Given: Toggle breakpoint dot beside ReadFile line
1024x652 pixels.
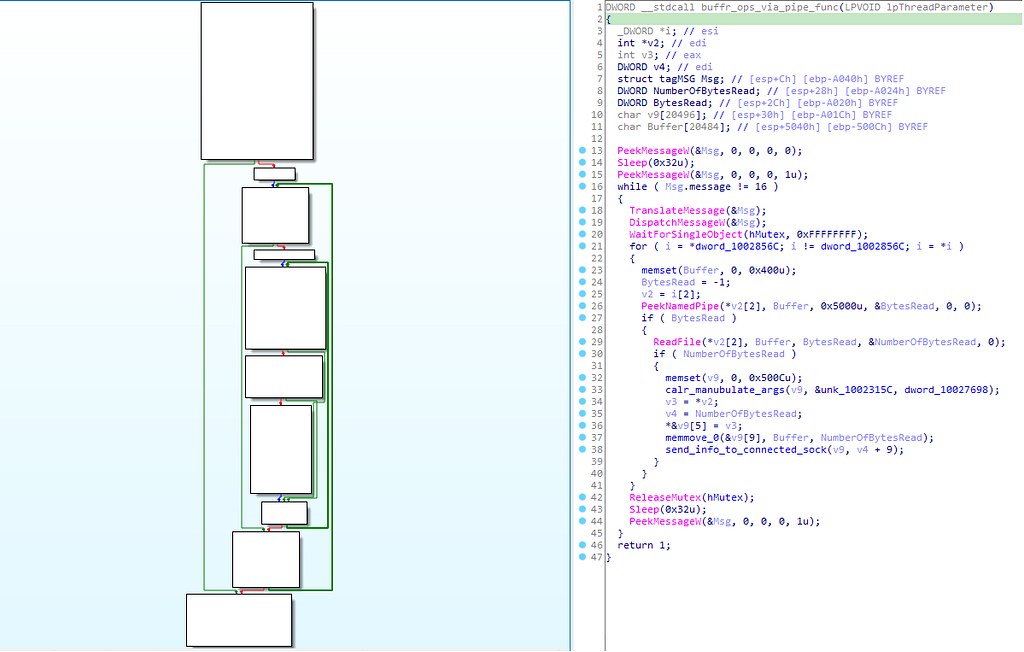Looking at the screenshot, I should pyautogui.click(x=583, y=341).
